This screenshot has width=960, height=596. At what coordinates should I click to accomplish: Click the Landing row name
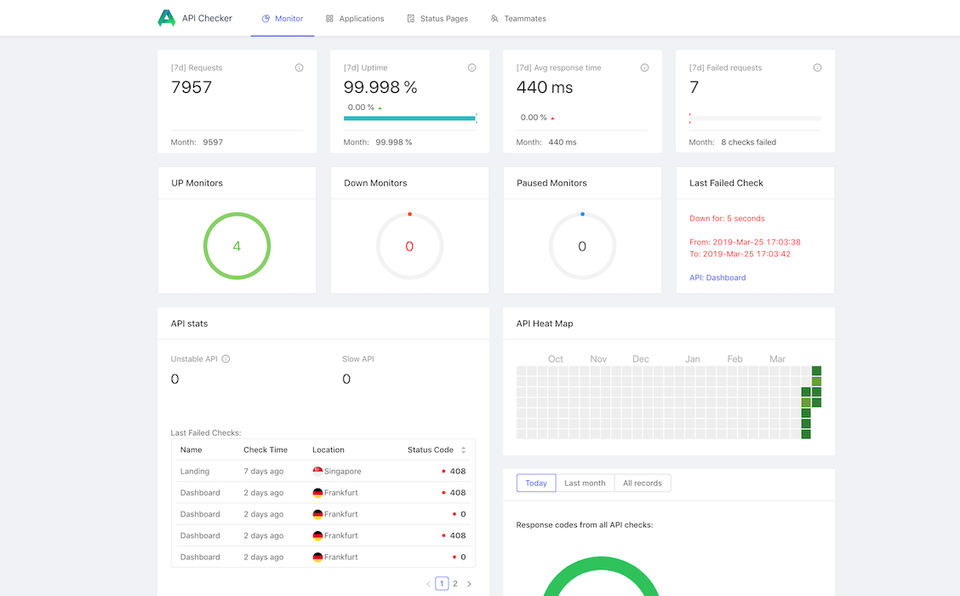[x=195, y=471]
